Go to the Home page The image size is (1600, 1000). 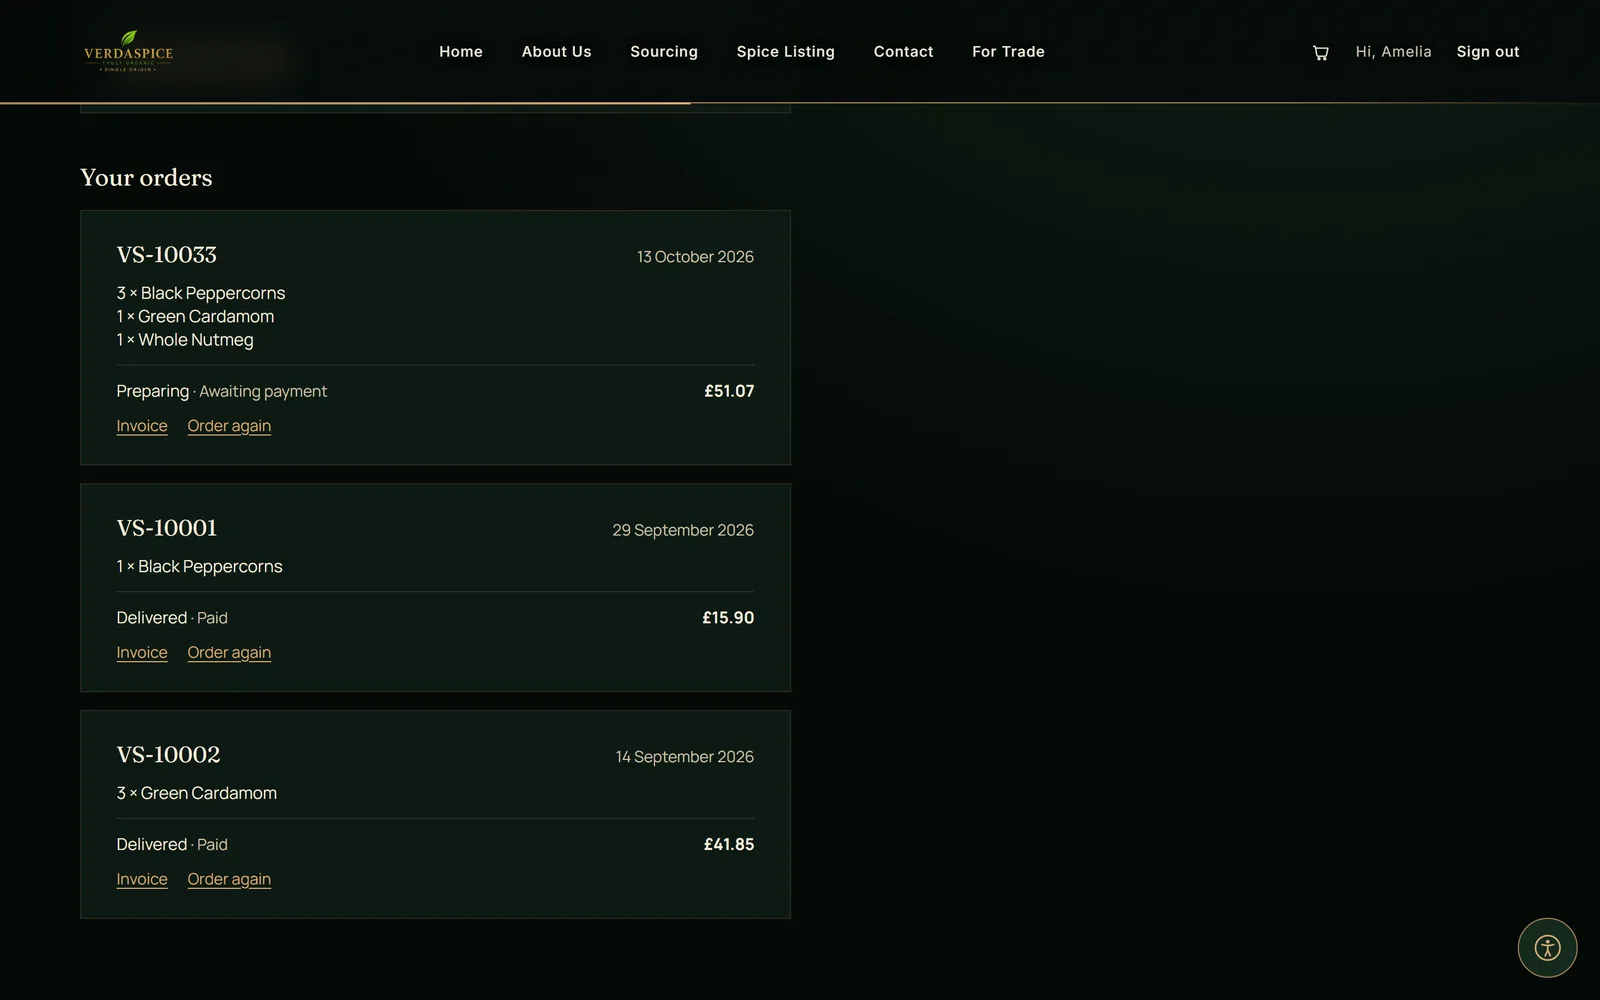click(x=461, y=52)
